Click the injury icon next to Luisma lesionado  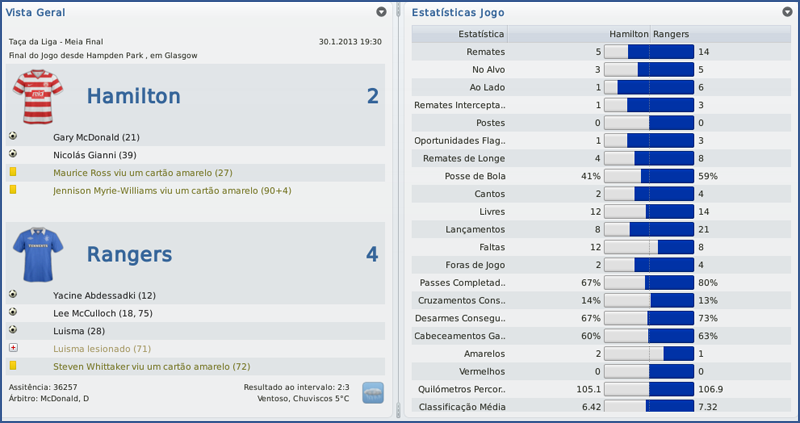coord(13,348)
